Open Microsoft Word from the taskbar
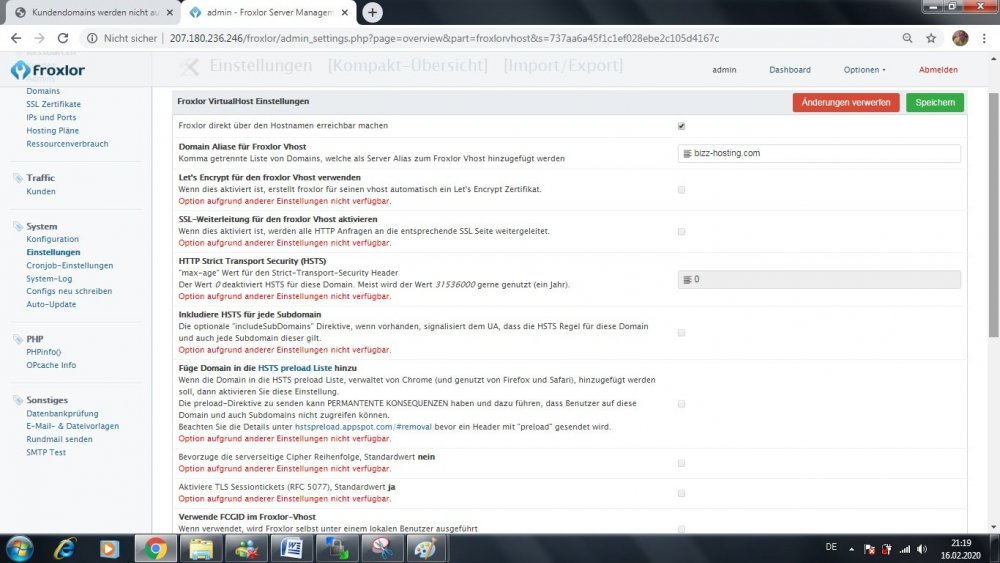Screen dimensions: 1000x563 tap(291, 548)
